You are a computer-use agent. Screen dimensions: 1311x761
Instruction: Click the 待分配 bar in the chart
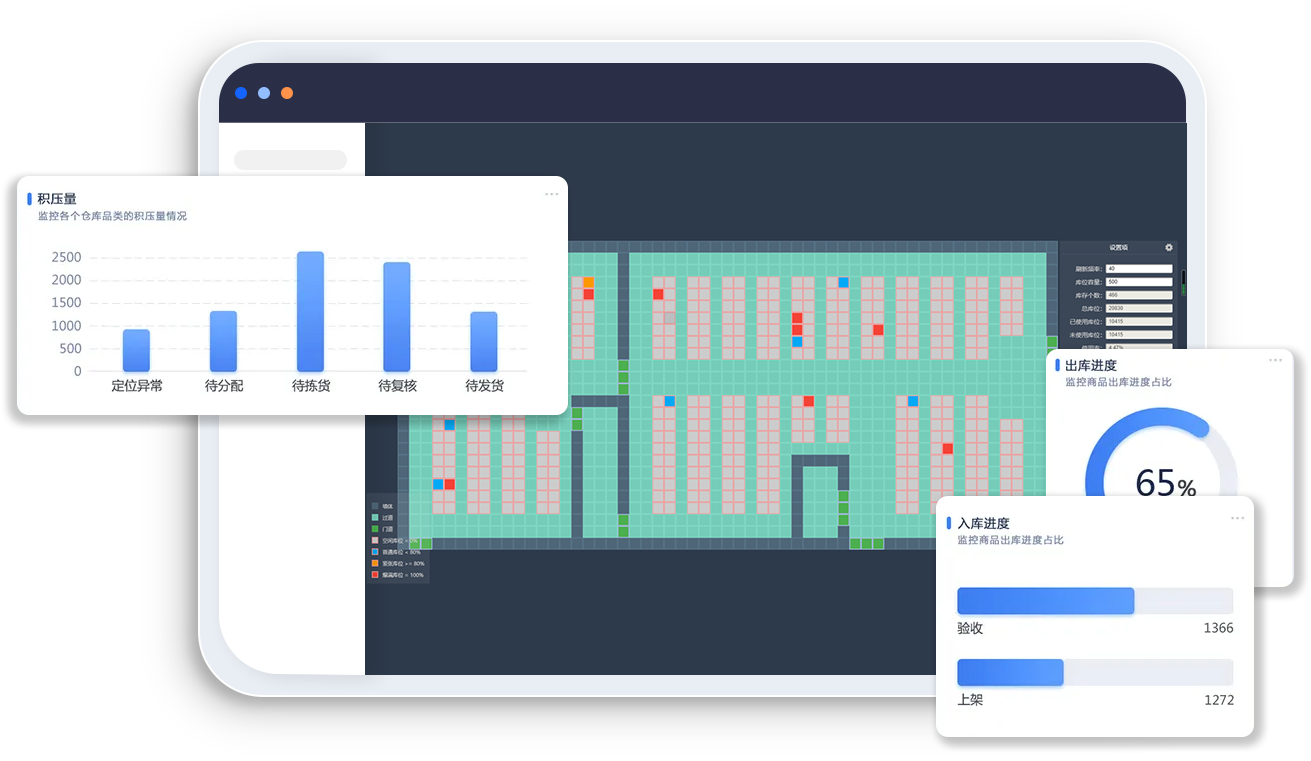tap(223, 341)
